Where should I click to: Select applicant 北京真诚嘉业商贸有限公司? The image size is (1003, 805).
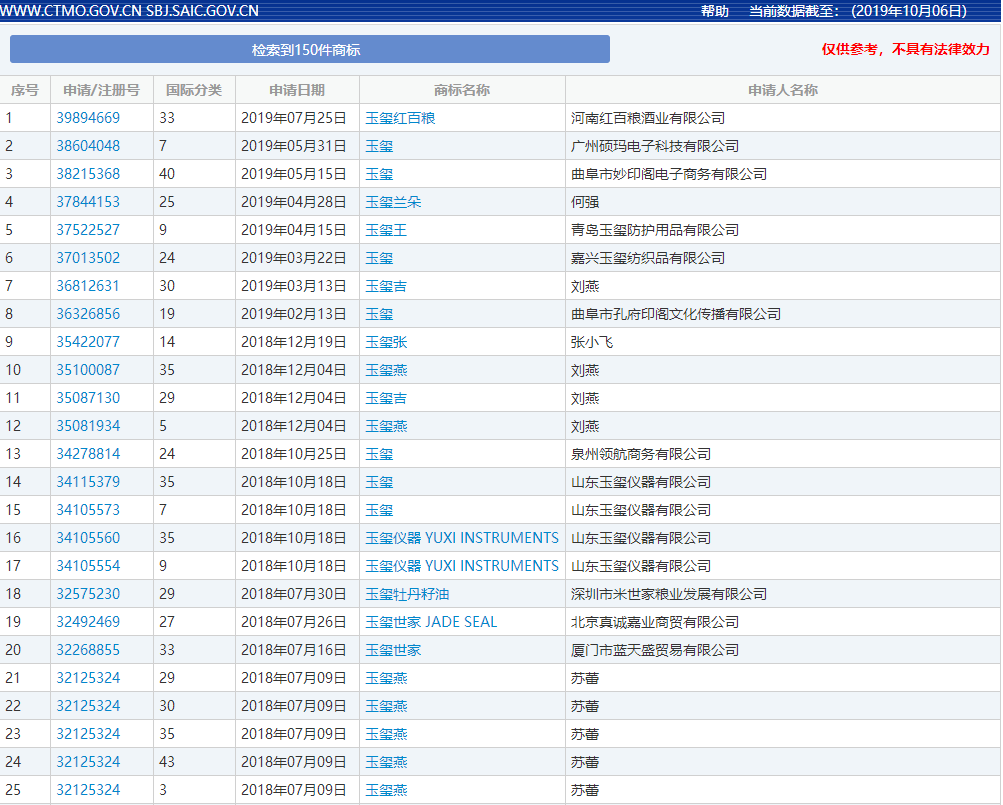[x=655, y=622]
